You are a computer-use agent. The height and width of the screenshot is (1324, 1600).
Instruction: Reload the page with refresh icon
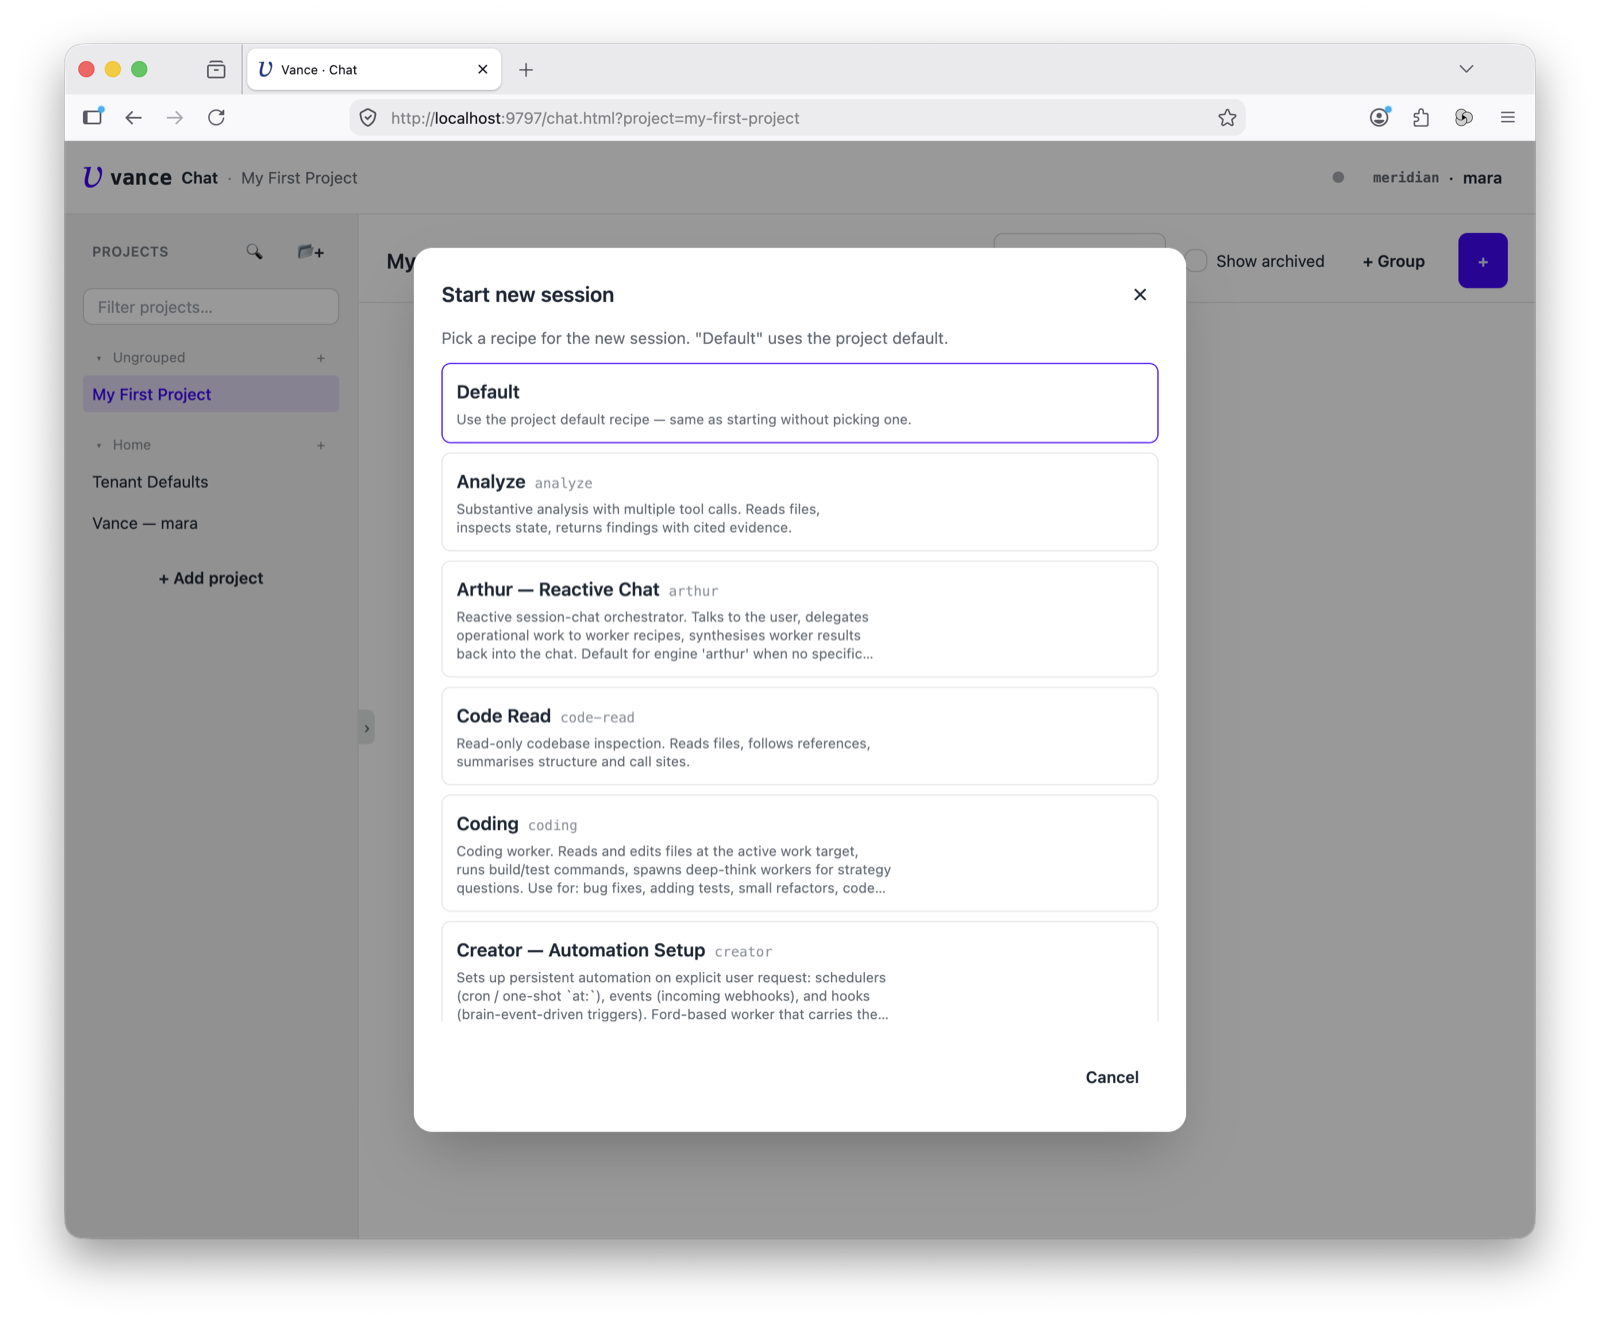point(216,118)
